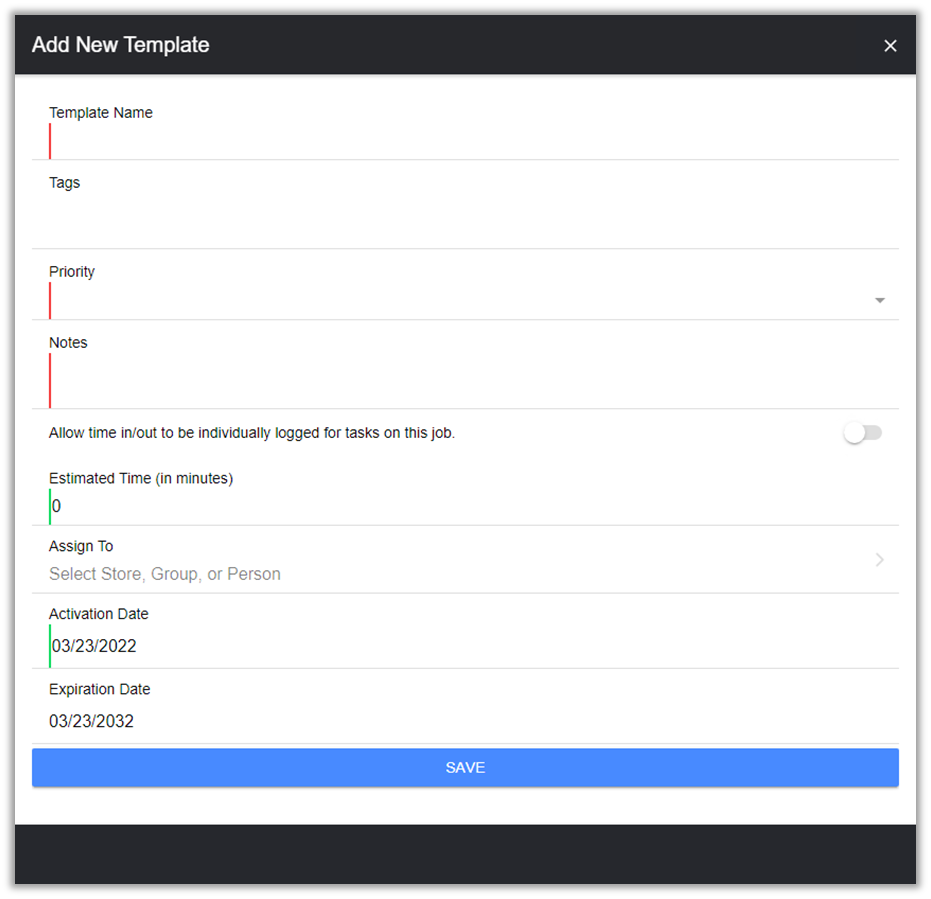This screenshot has width=931, height=899.
Task: Click the "Template Name" label
Action: tap(101, 113)
